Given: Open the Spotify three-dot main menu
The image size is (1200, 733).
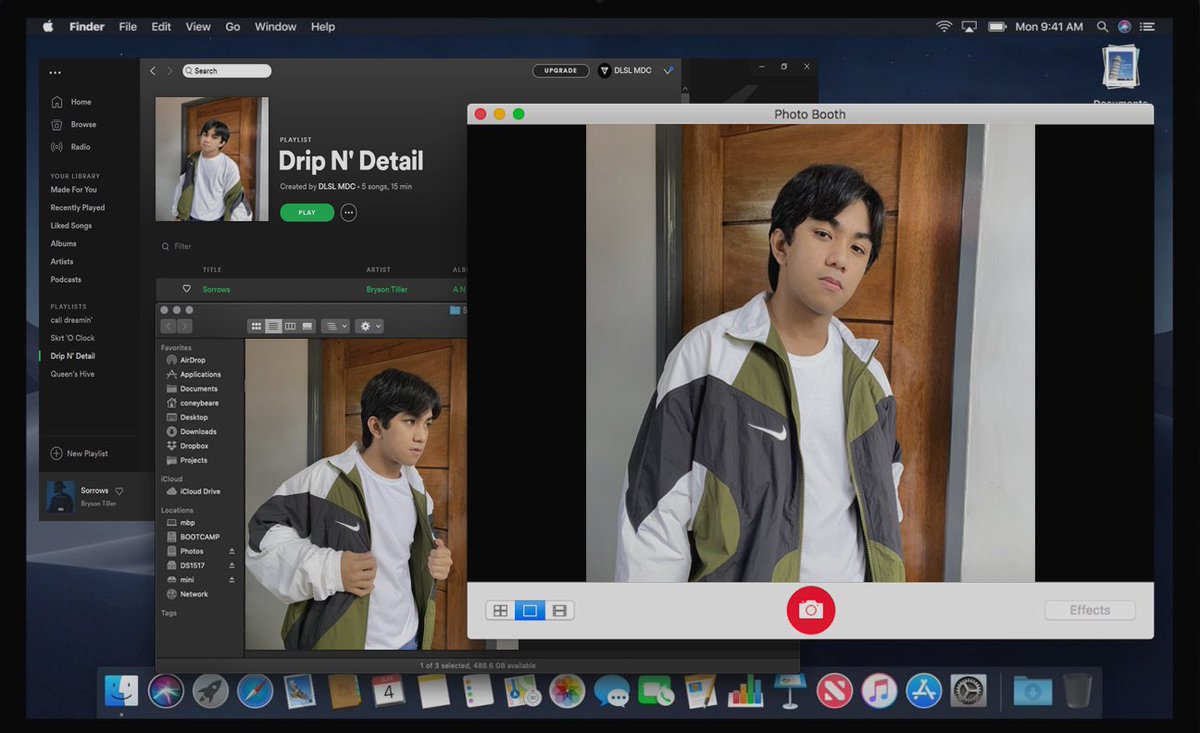Looking at the screenshot, I should pyautogui.click(x=55, y=72).
